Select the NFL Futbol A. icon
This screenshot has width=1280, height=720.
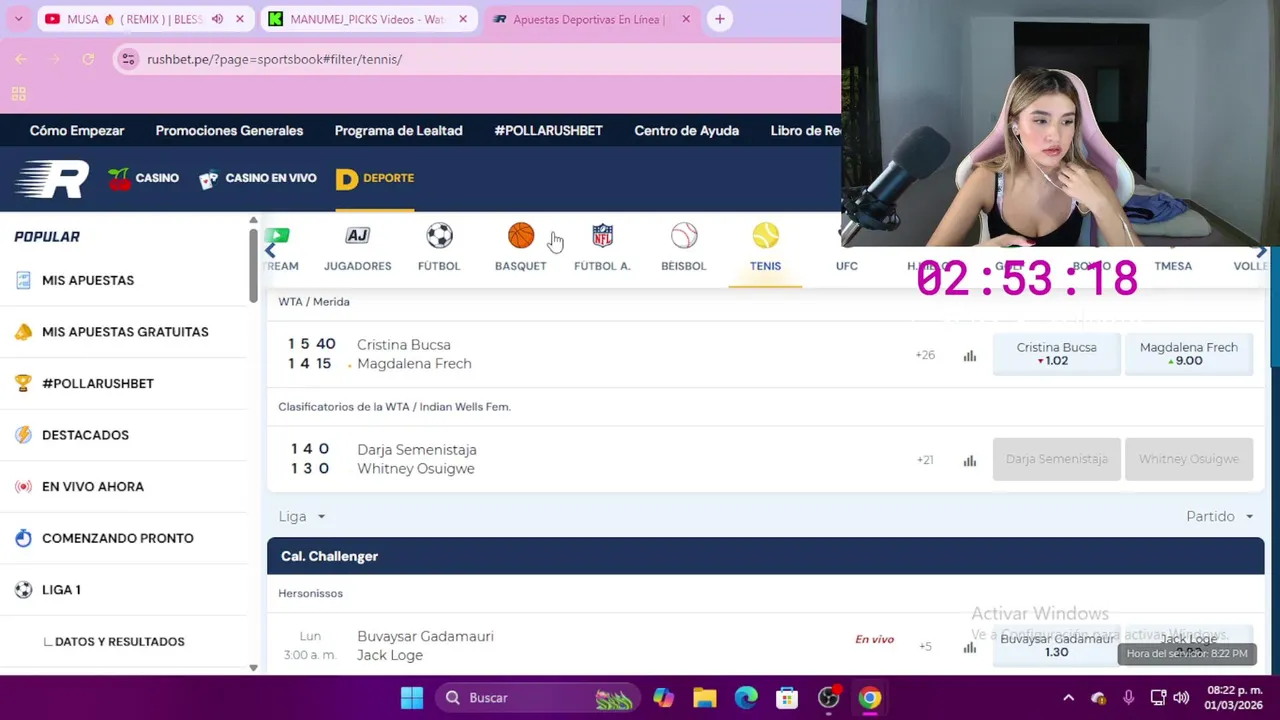point(602,236)
